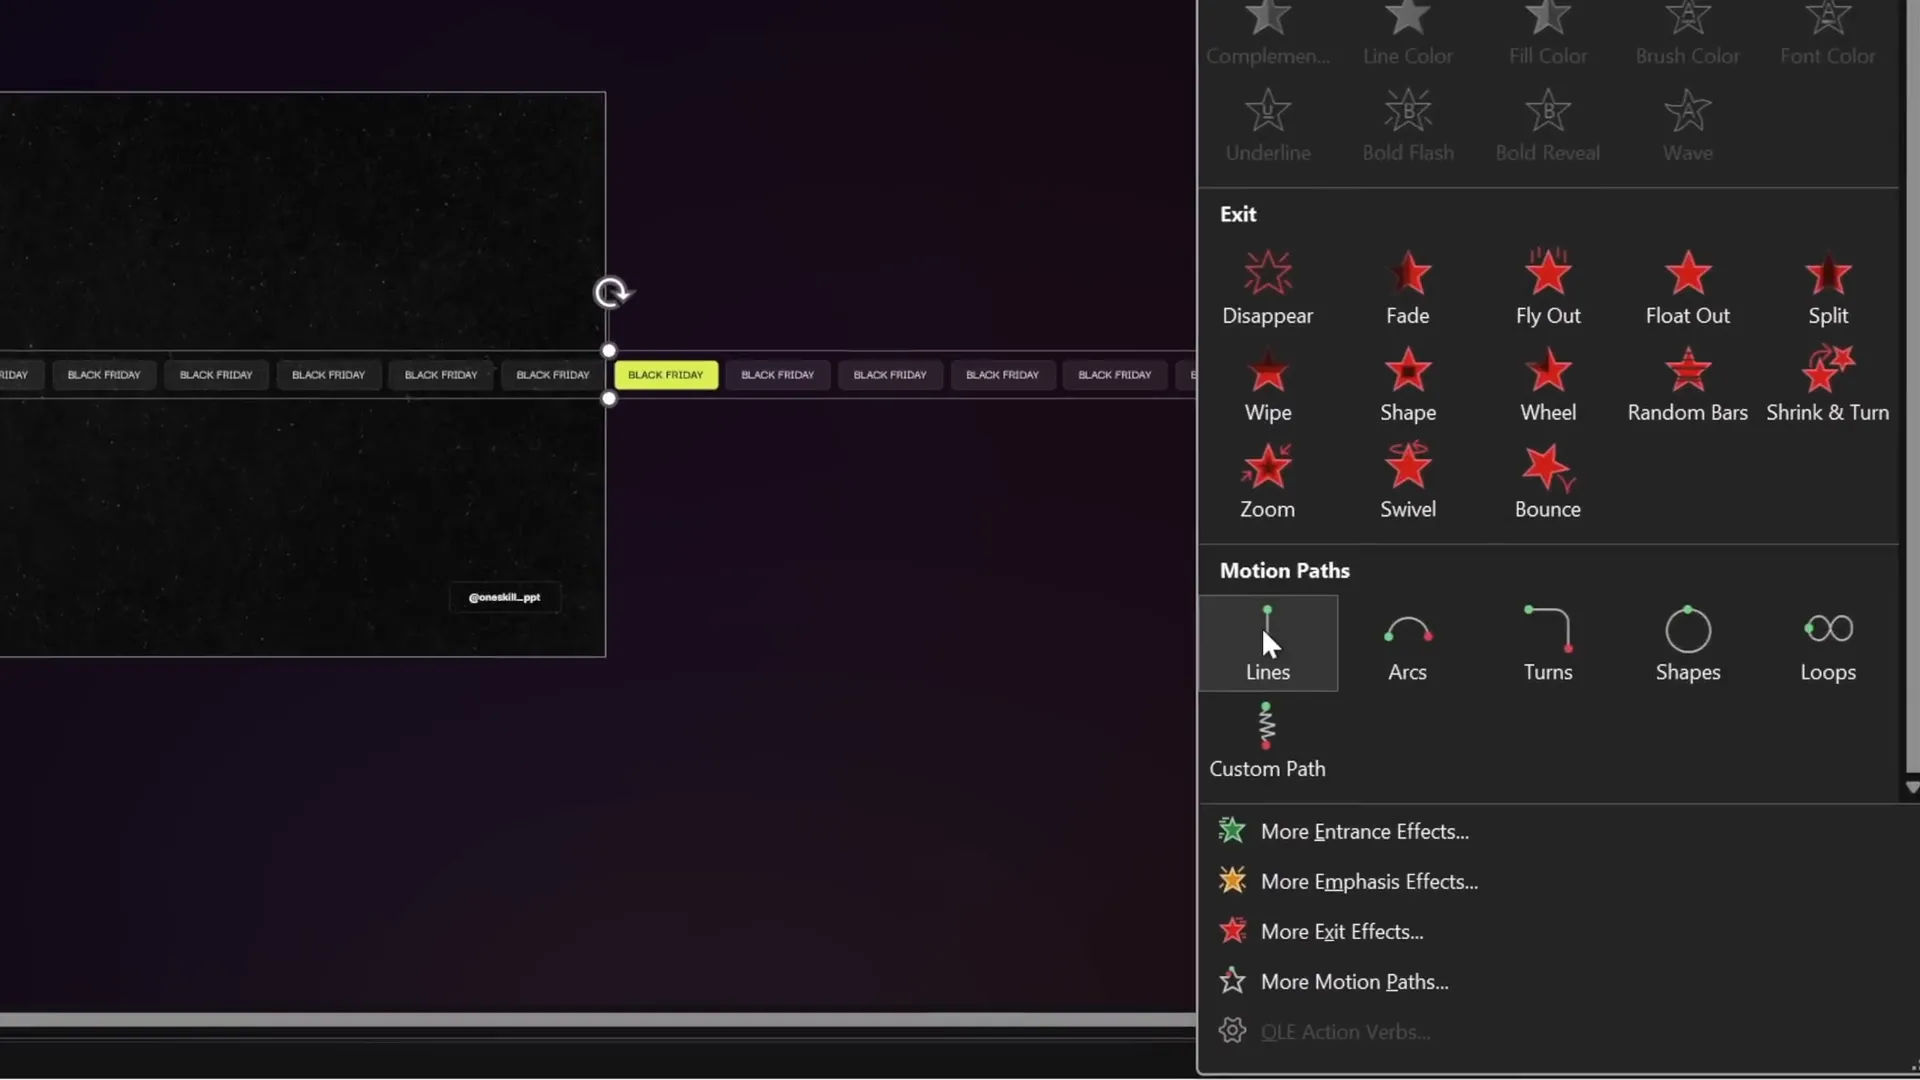Screen dimensions: 1920x1080
Task: Select the Shape exit effect
Action: pyautogui.click(x=1407, y=385)
